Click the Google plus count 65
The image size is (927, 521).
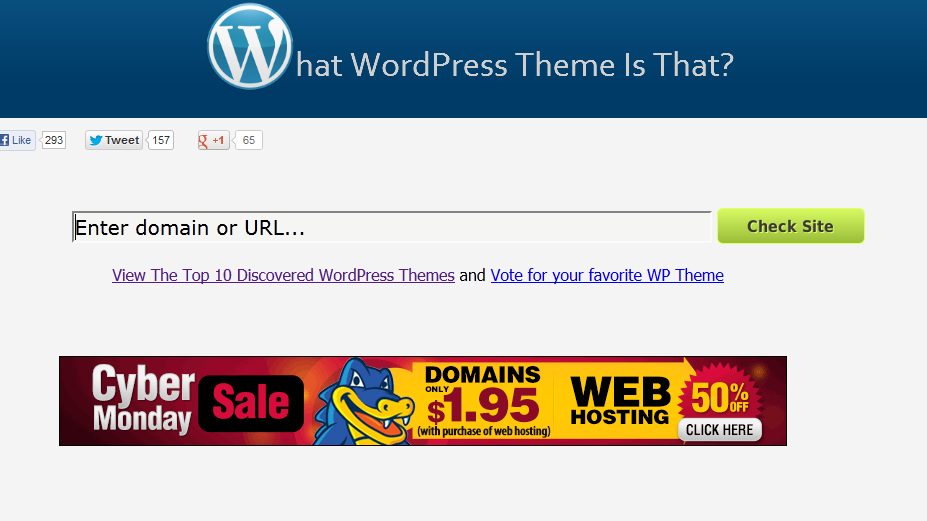coord(248,140)
